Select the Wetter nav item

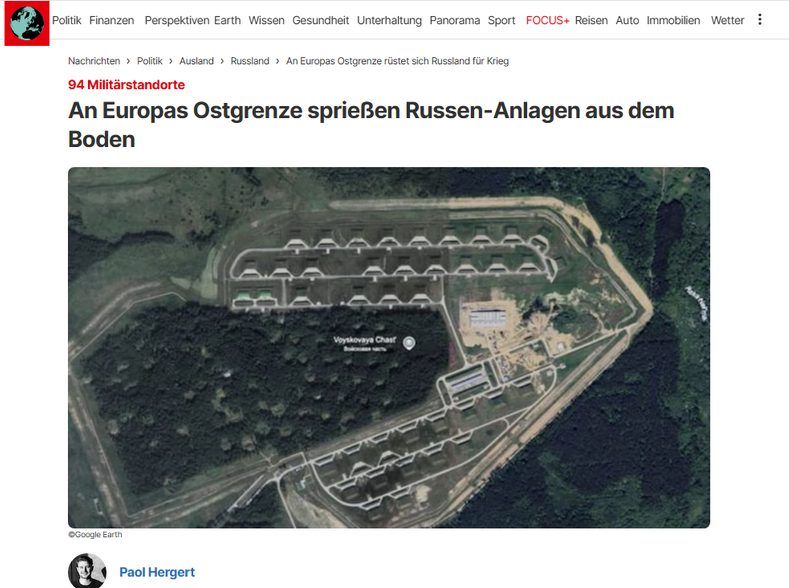point(727,20)
